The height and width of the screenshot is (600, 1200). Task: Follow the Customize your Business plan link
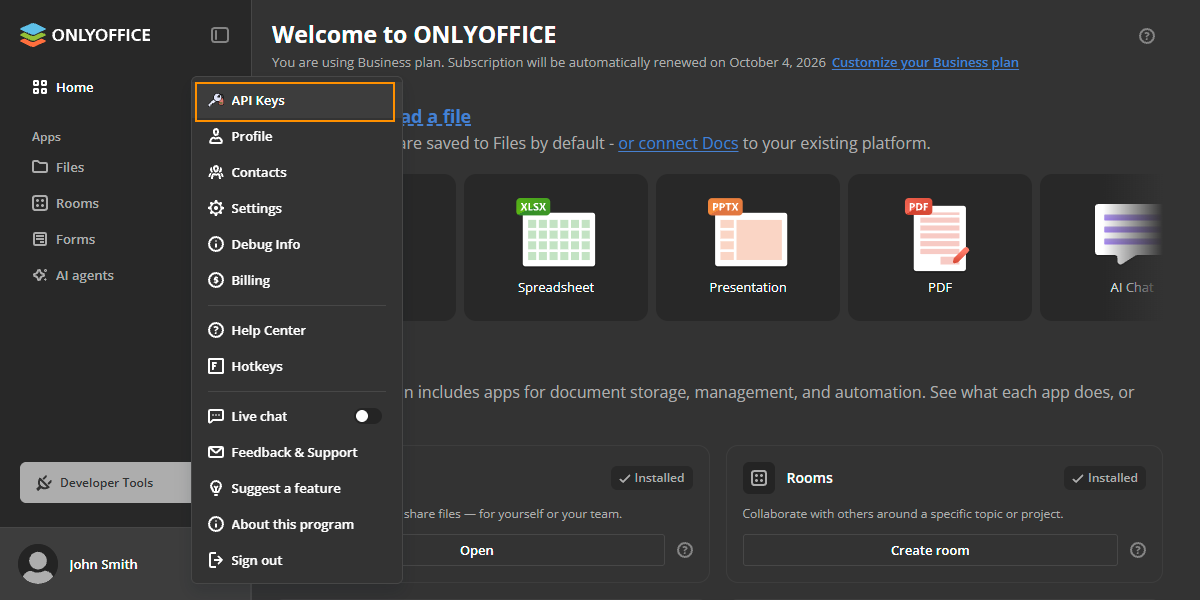click(925, 62)
